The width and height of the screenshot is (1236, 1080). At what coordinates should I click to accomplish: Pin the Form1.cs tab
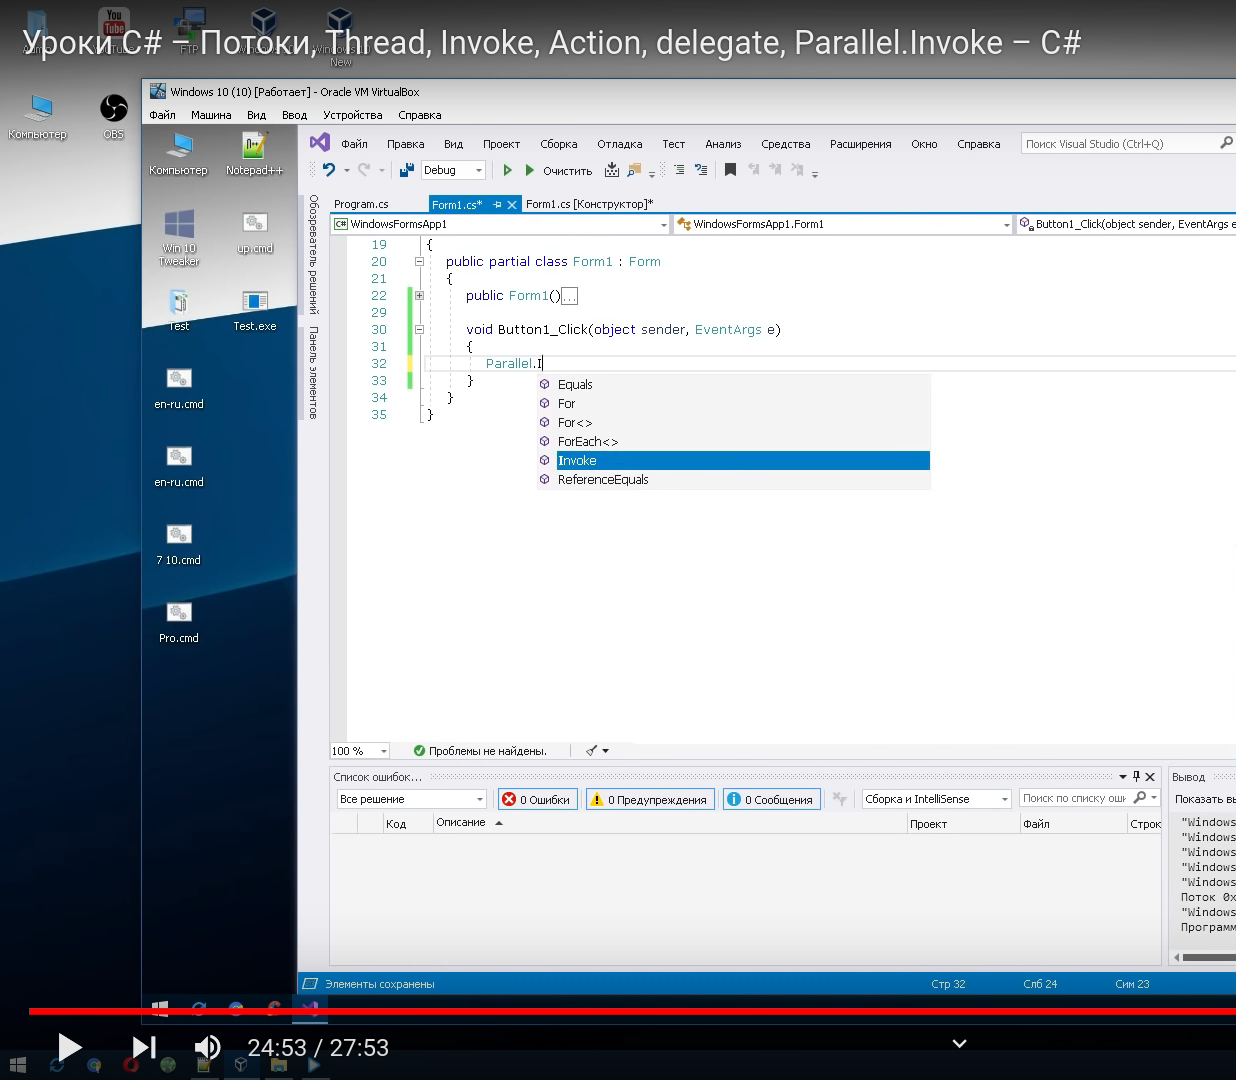click(497, 204)
